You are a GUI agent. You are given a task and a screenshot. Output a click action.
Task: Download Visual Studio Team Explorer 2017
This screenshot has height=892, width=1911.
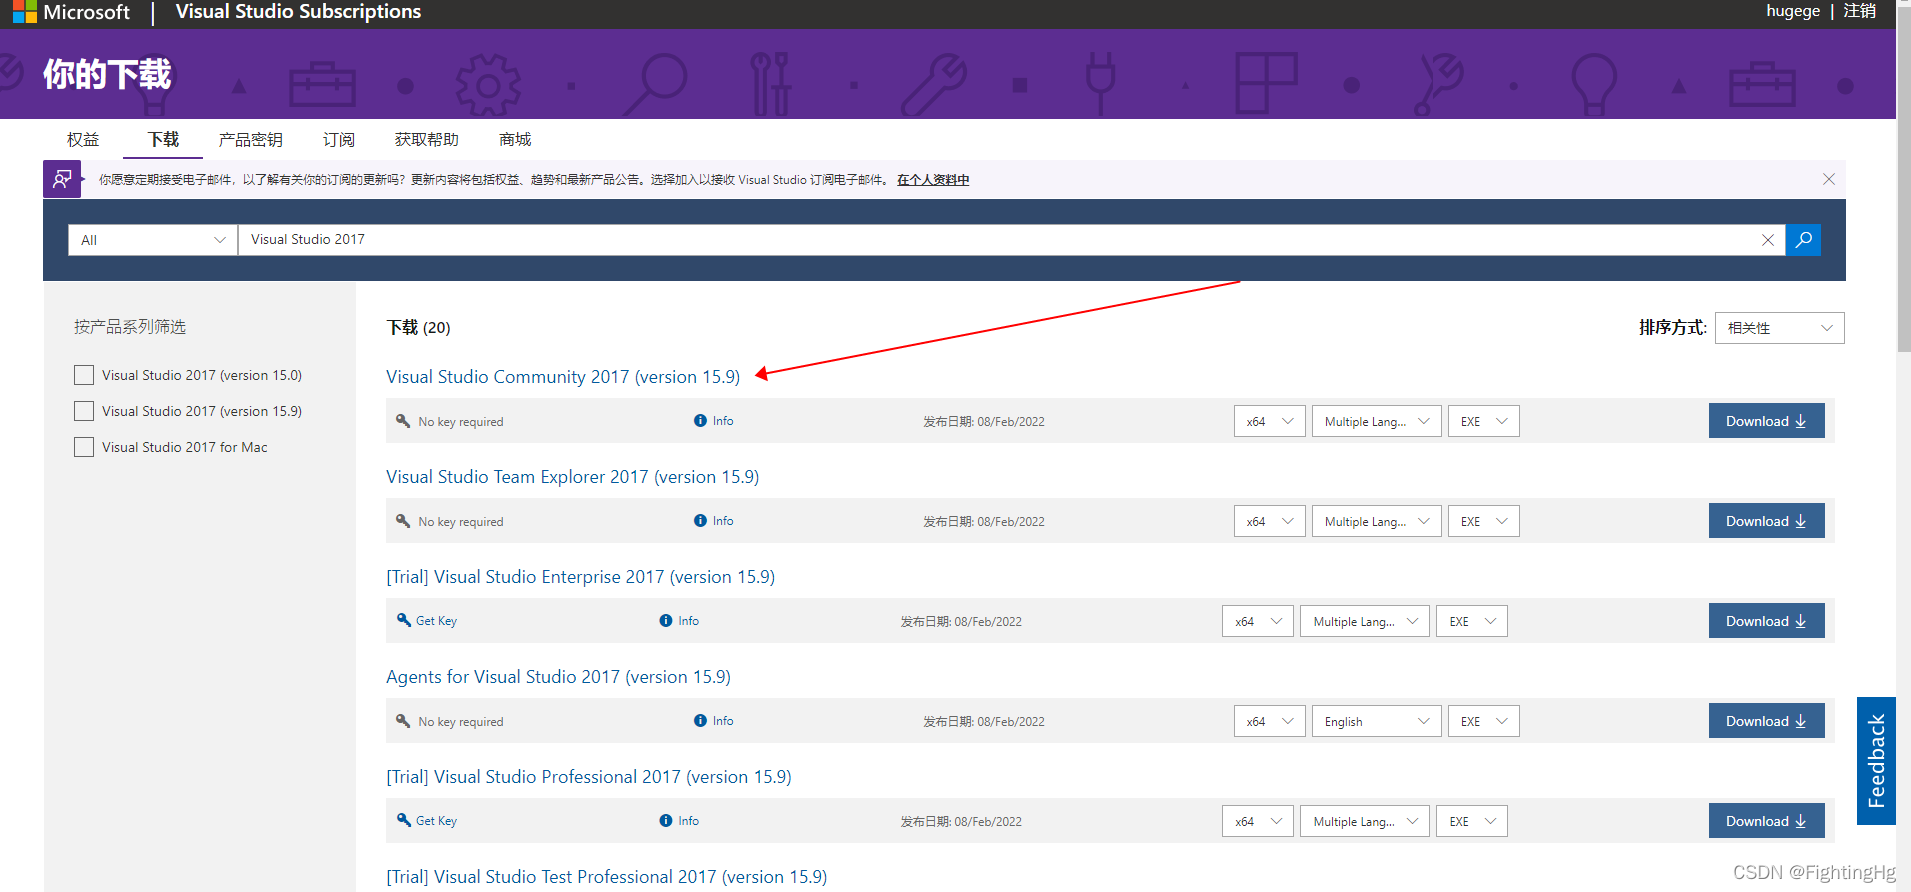[x=1766, y=521]
